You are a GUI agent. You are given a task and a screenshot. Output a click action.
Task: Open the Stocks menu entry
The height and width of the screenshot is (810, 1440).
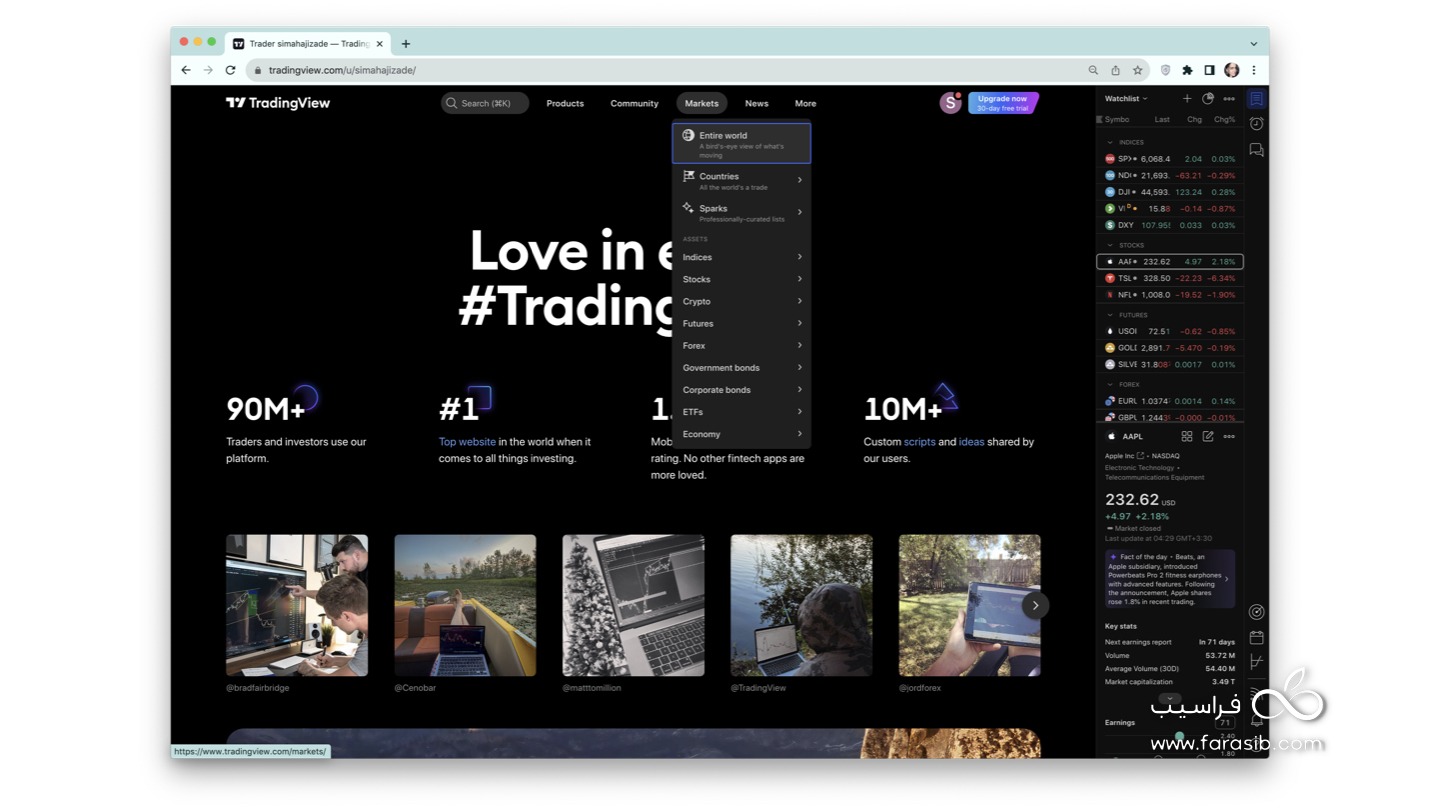(x=742, y=279)
